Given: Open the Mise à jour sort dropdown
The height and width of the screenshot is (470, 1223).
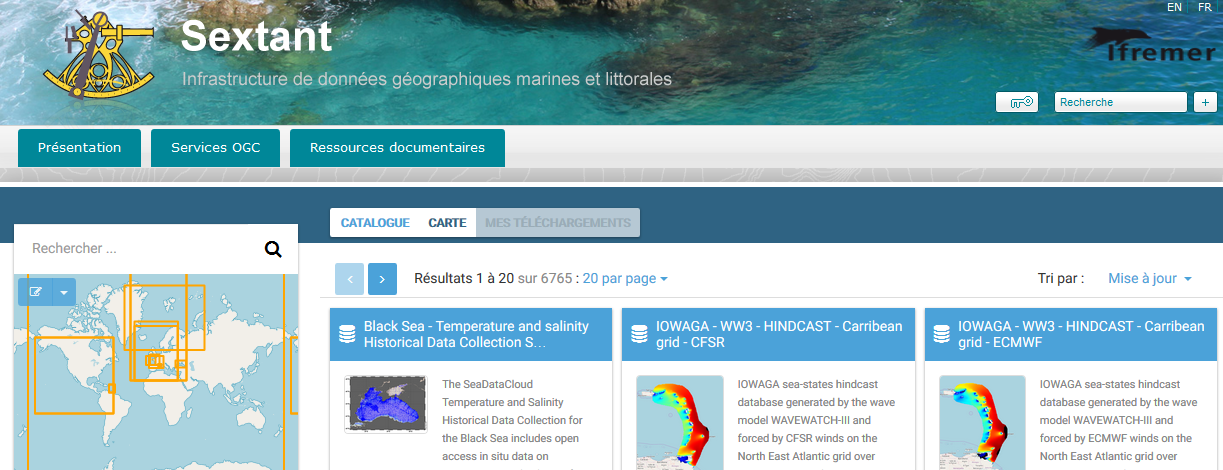Looking at the screenshot, I should click(1149, 279).
